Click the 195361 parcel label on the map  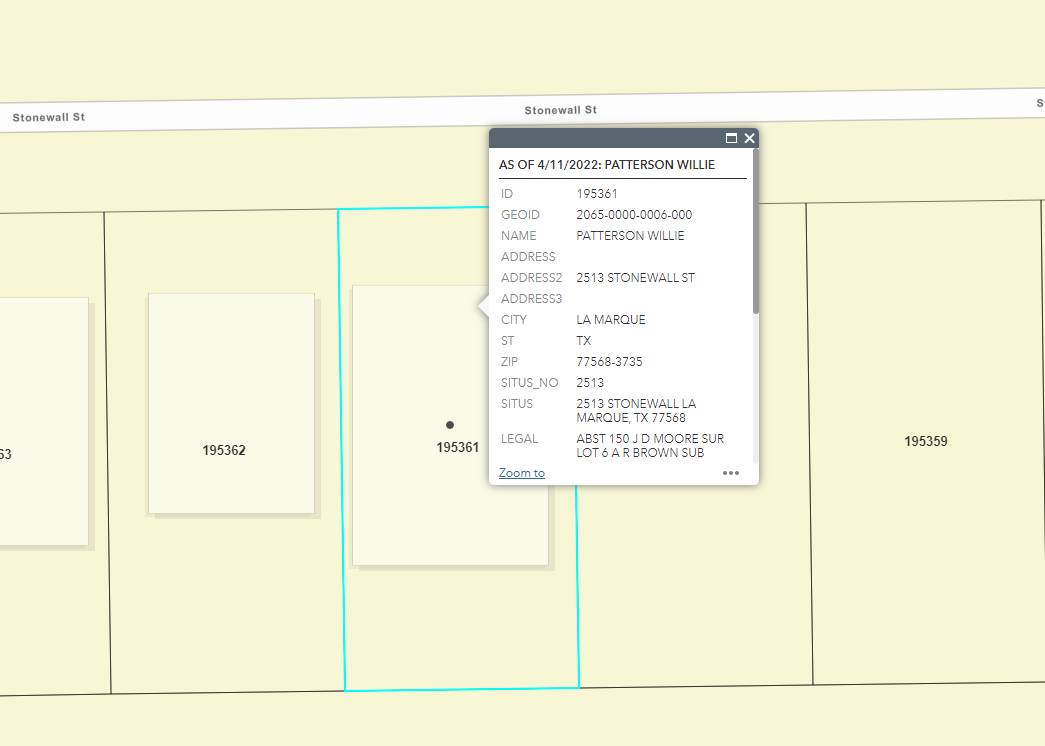(458, 448)
